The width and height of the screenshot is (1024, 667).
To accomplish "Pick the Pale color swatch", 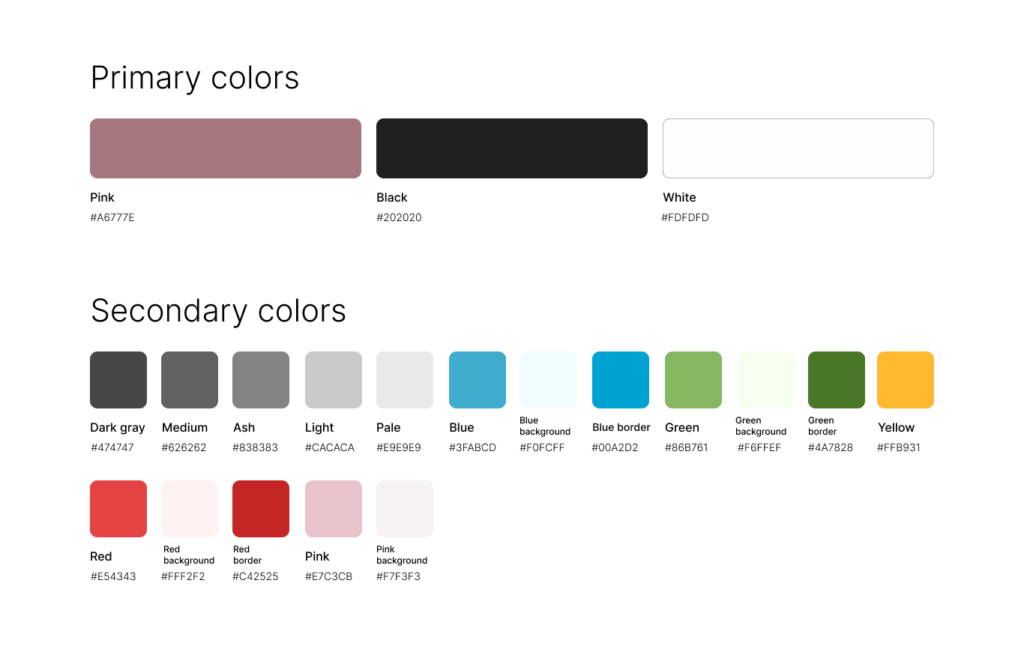I will [405, 380].
